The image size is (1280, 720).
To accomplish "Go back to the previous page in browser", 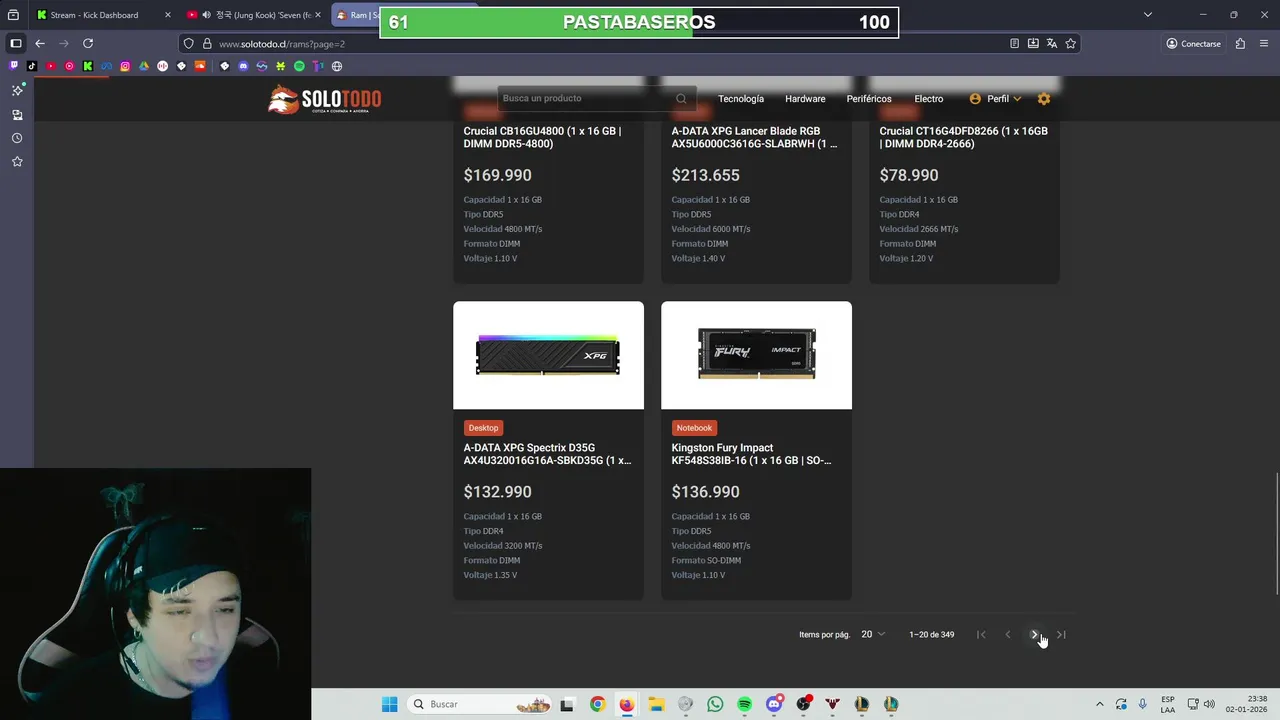I will click(40, 43).
